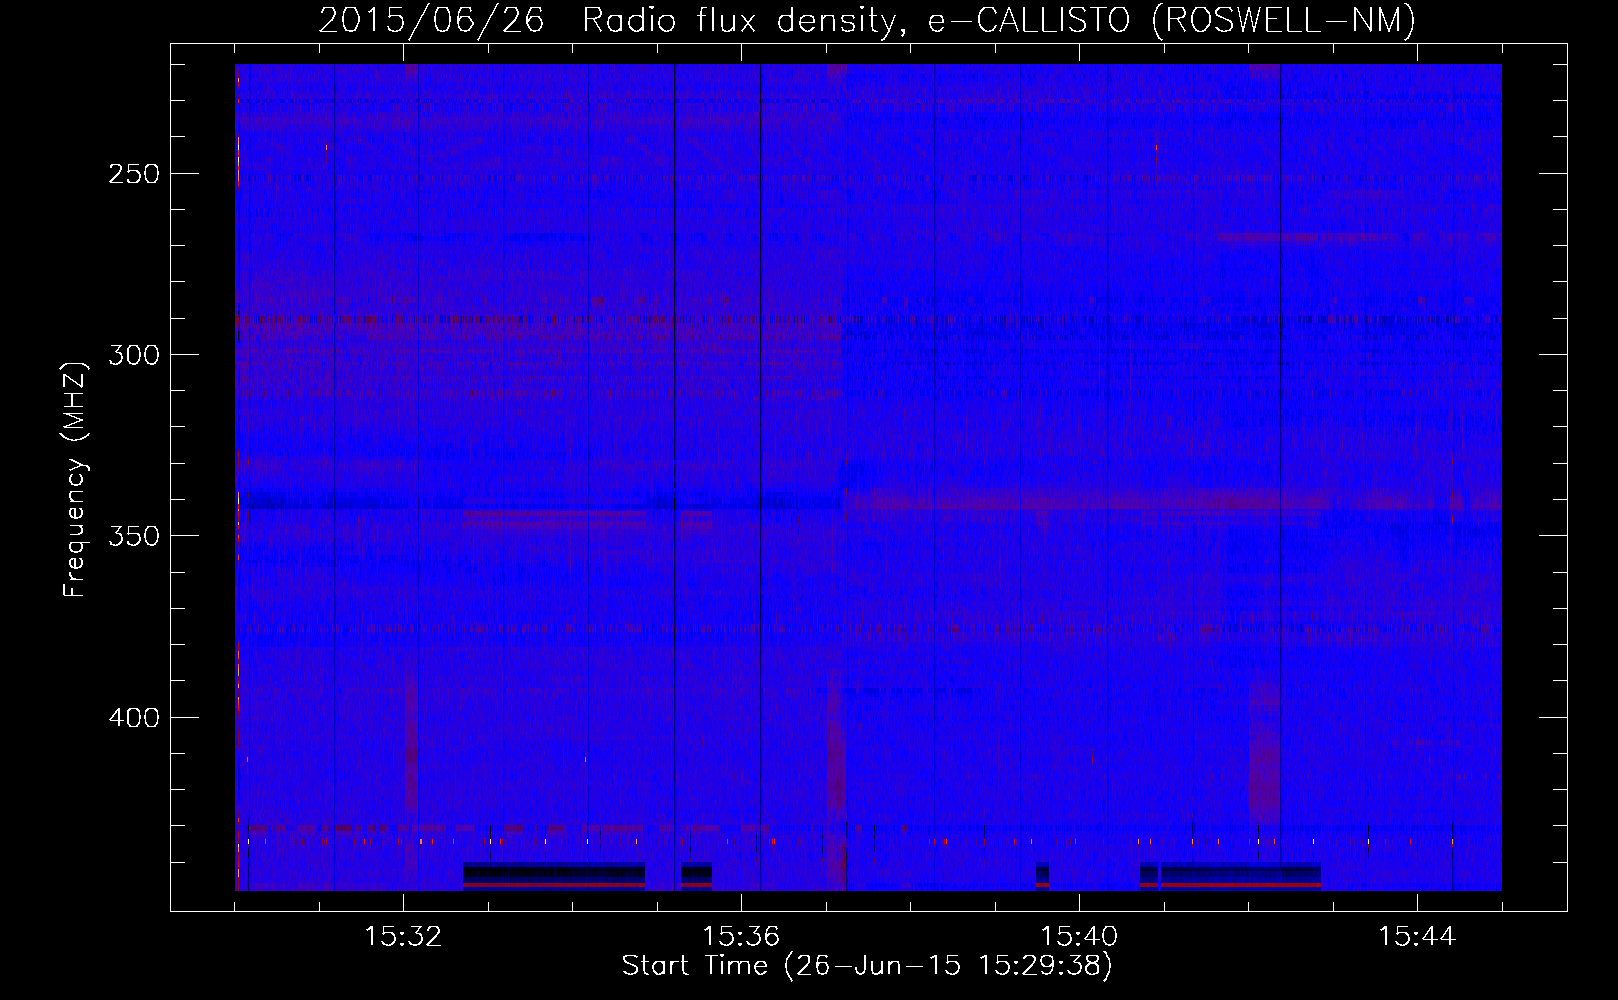The width and height of the screenshot is (1618, 1000).
Task: Click the 15:44 time tick label
Action: (1417, 937)
